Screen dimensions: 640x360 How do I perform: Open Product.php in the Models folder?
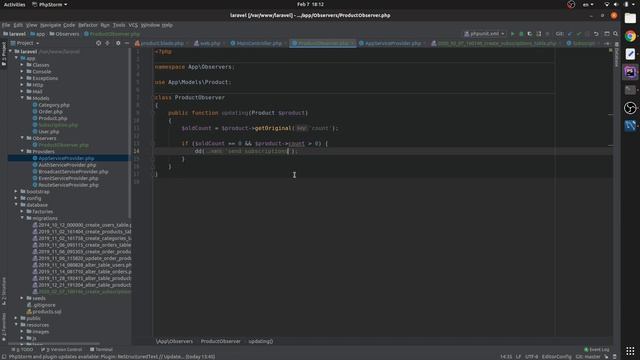[53, 118]
